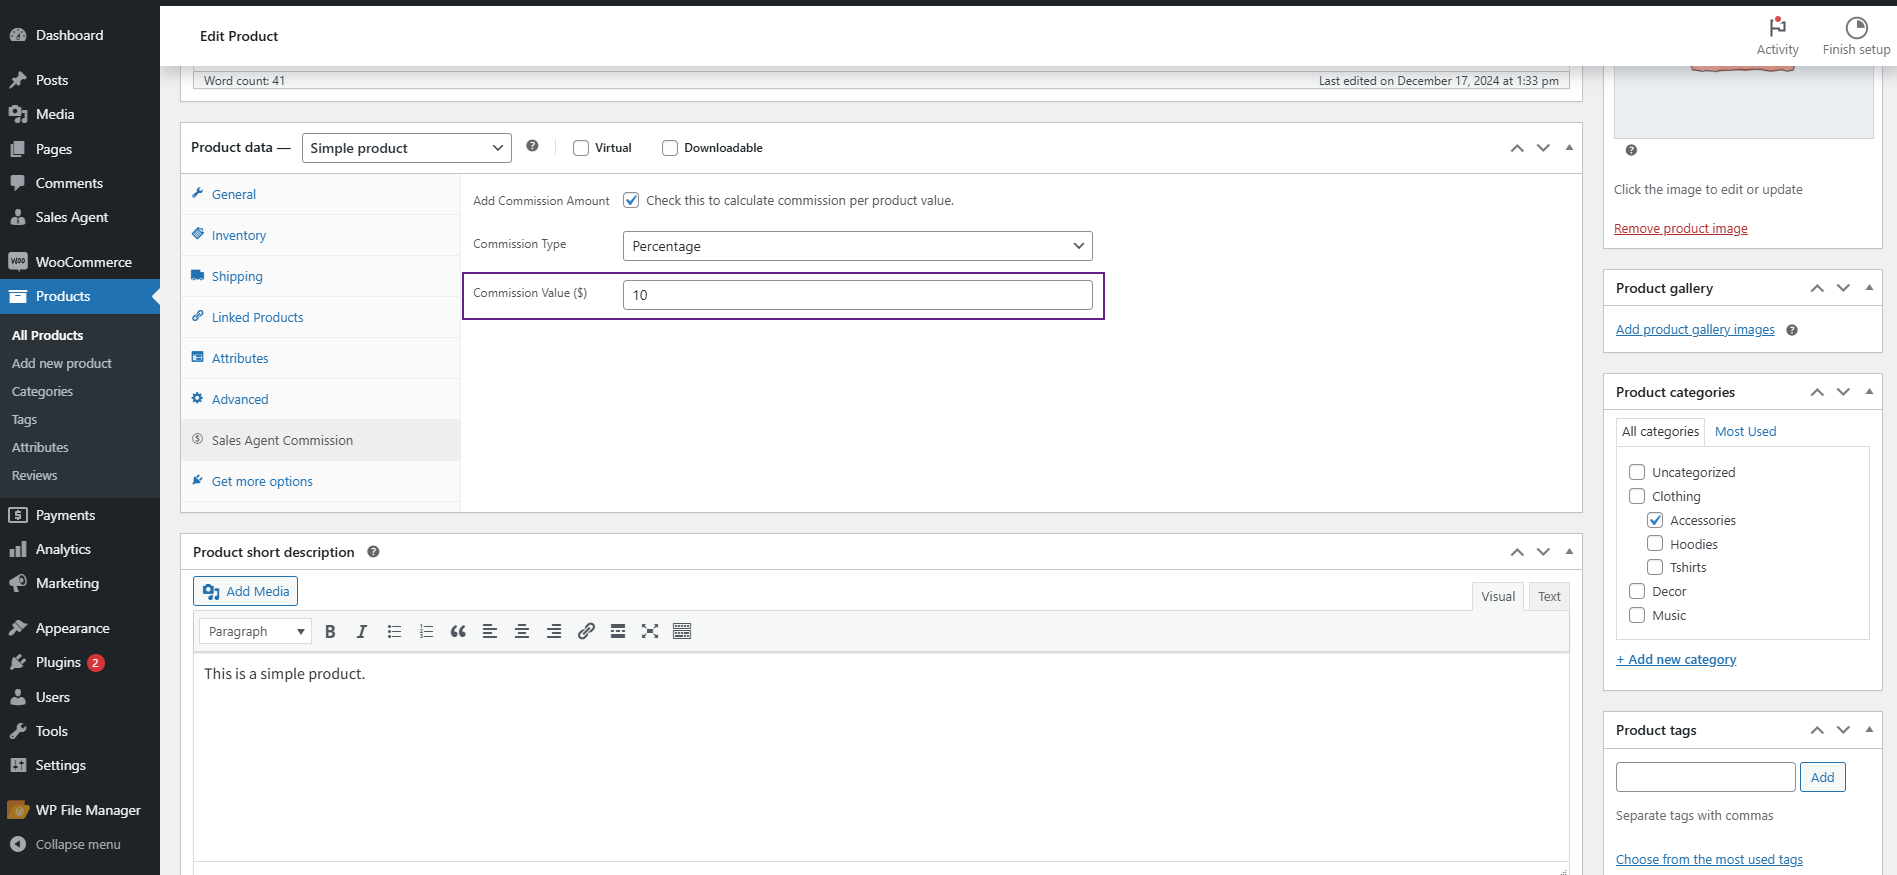Image resolution: width=1897 pixels, height=875 pixels.
Task: Click the Add tag button
Action: click(1822, 777)
